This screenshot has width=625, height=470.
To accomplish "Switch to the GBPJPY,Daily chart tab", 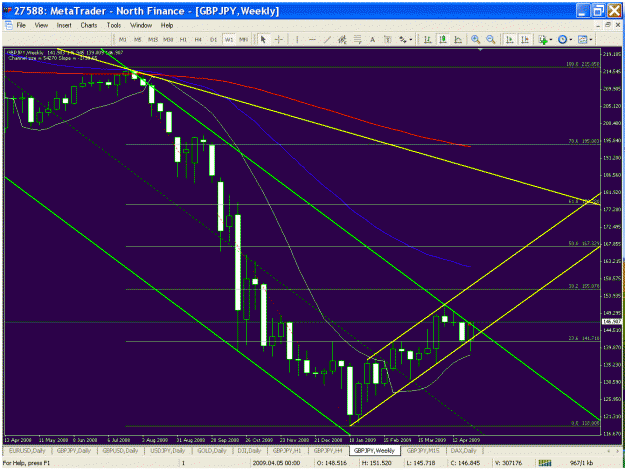I will pos(74,450).
